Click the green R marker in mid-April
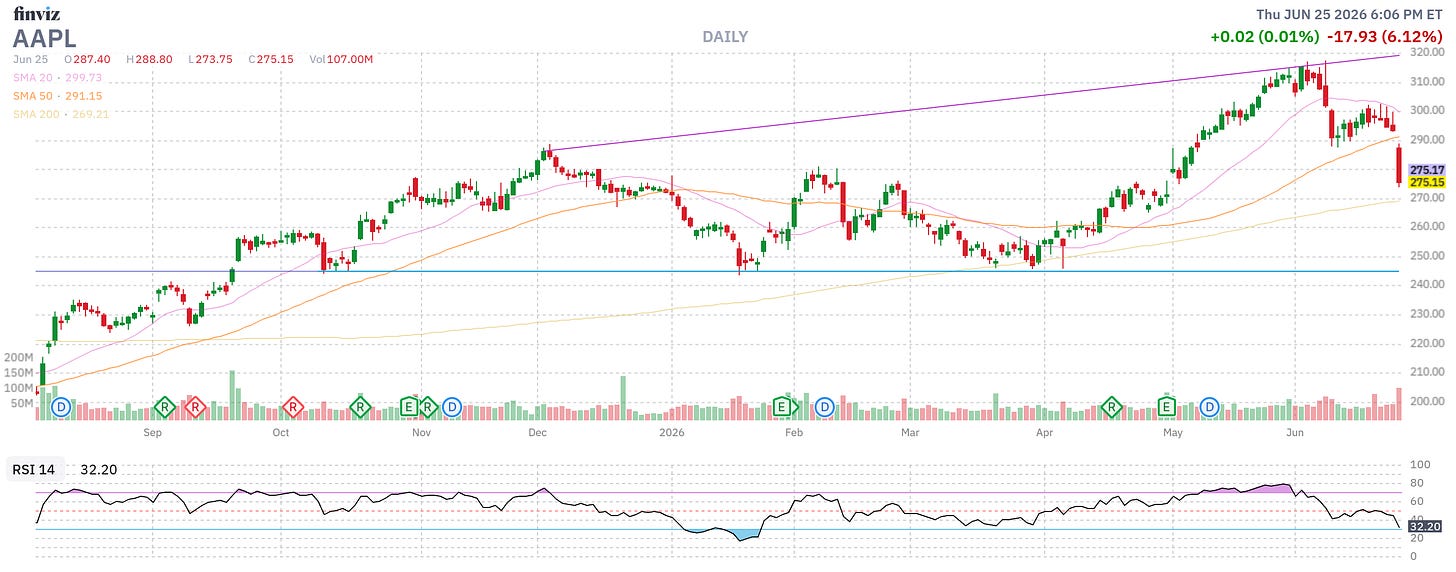 pyautogui.click(x=1112, y=407)
